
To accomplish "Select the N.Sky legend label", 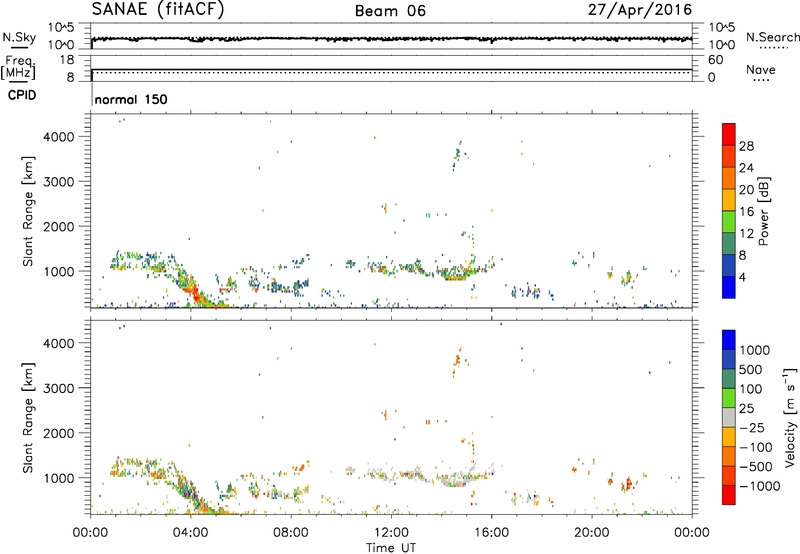I will tap(19, 37).
